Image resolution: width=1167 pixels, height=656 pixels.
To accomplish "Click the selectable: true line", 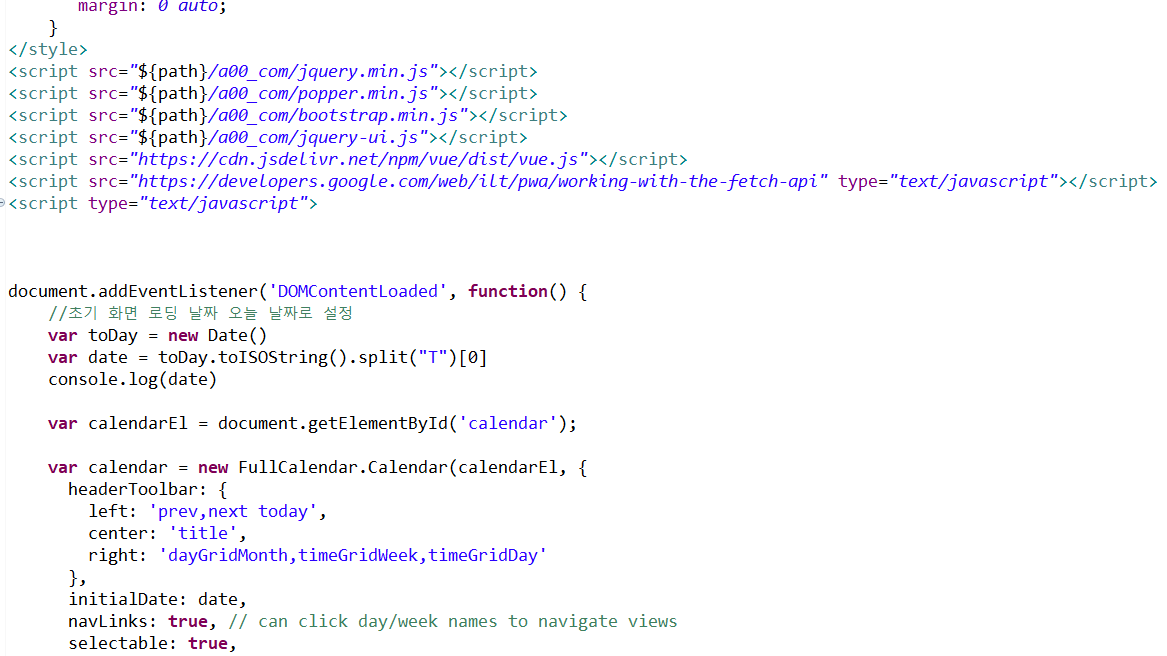I will pyautogui.click(x=152, y=643).
